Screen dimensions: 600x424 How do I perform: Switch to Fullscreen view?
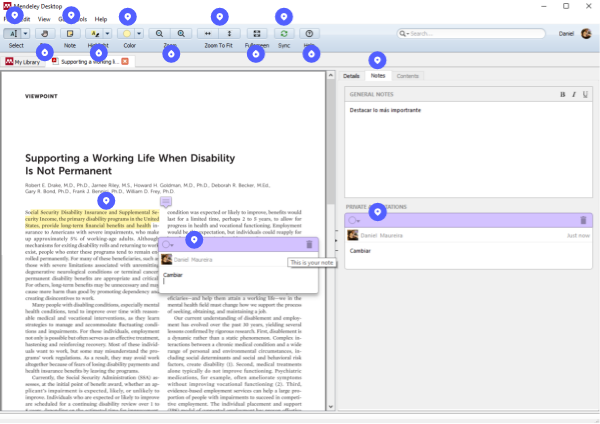[x=257, y=33]
